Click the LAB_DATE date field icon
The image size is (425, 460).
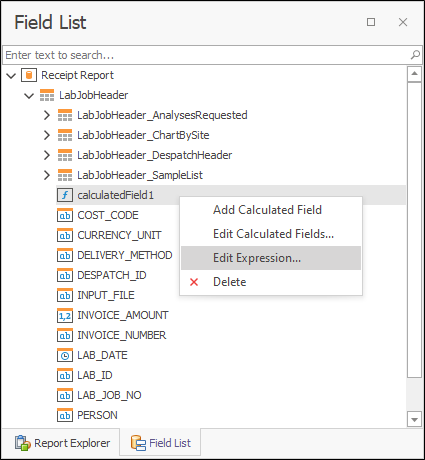point(65,355)
